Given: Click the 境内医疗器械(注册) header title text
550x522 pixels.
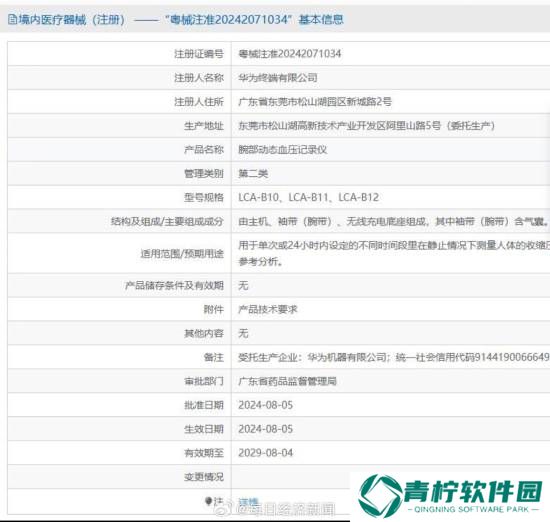Looking at the screenshot, I should pos(72,19).
